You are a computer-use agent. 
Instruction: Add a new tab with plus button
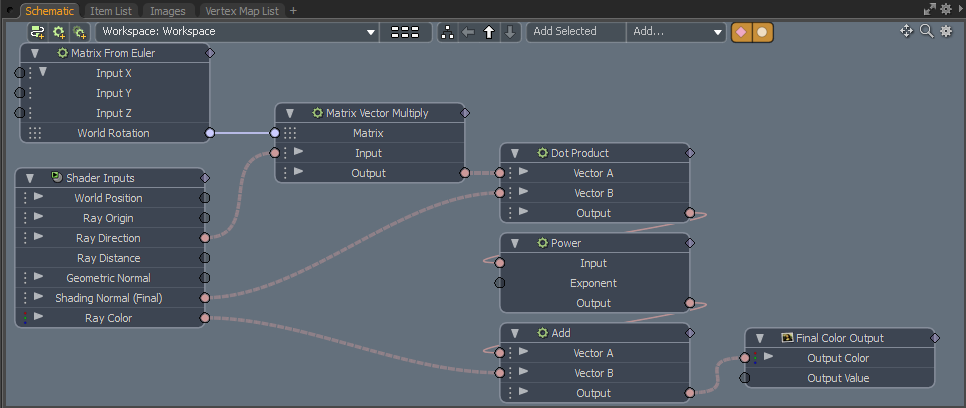click(x=293, y=10)
